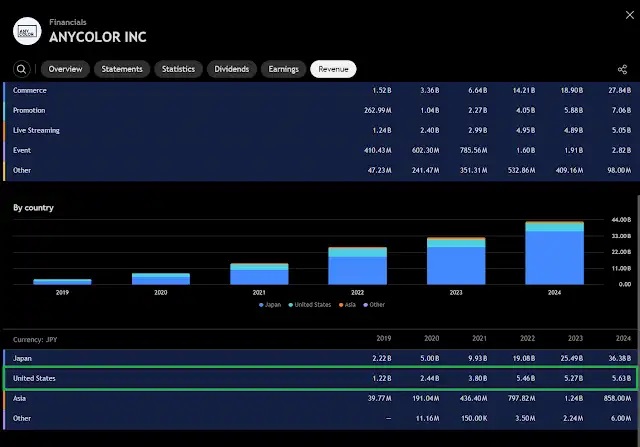Click United States 2022 value 5.46B

coord(526,378)
